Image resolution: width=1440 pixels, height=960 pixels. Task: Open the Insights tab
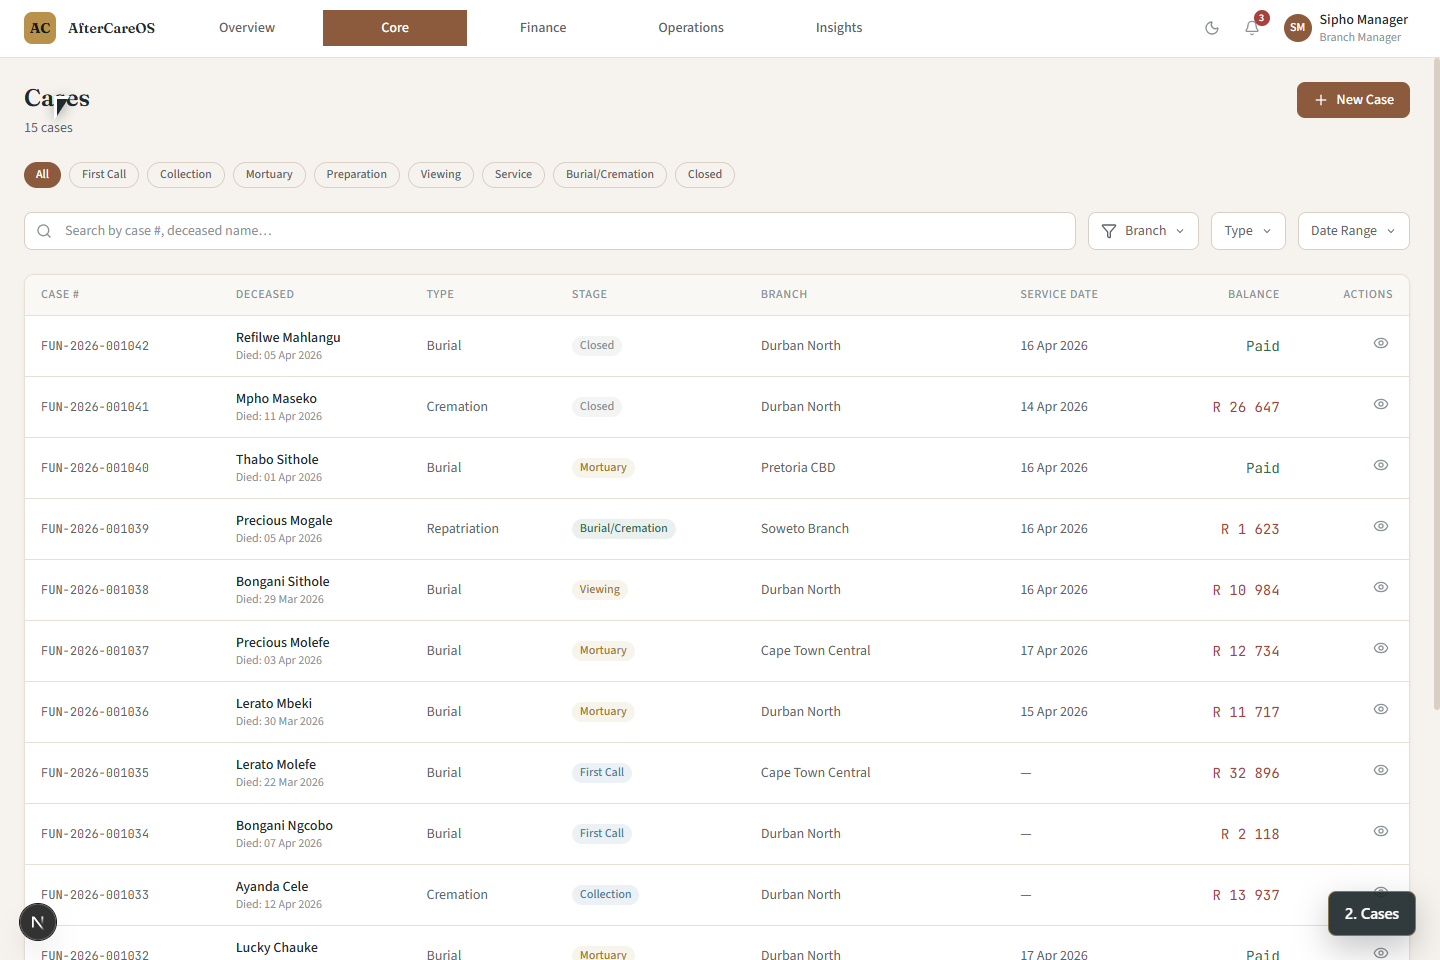click(x=839, y=28)
